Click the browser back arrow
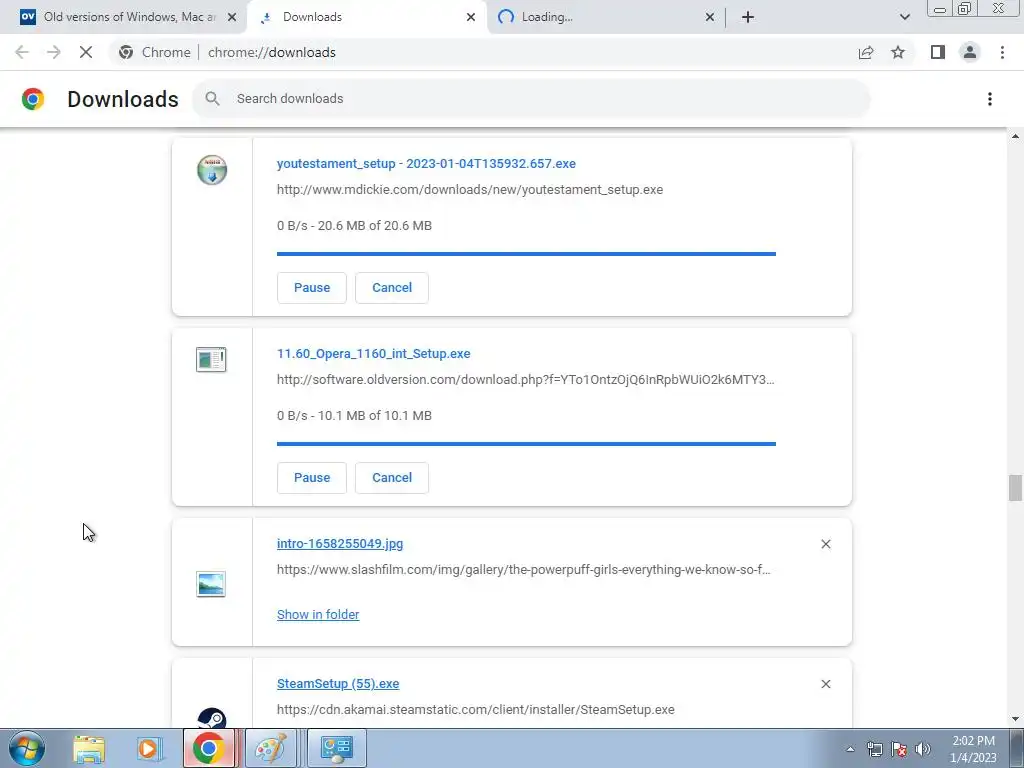This screenshot has height=768, width=1024. [22, 52]
